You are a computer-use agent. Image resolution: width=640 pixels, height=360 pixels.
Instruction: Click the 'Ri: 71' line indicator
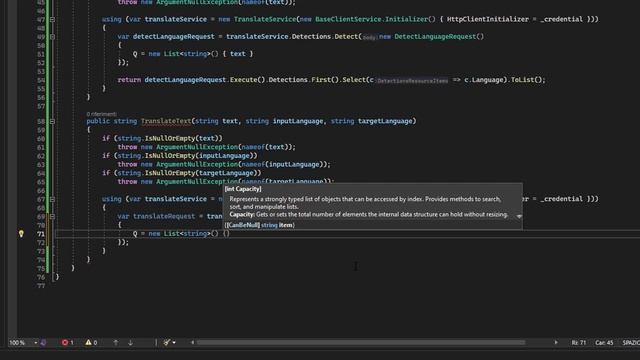coord(579,342)
